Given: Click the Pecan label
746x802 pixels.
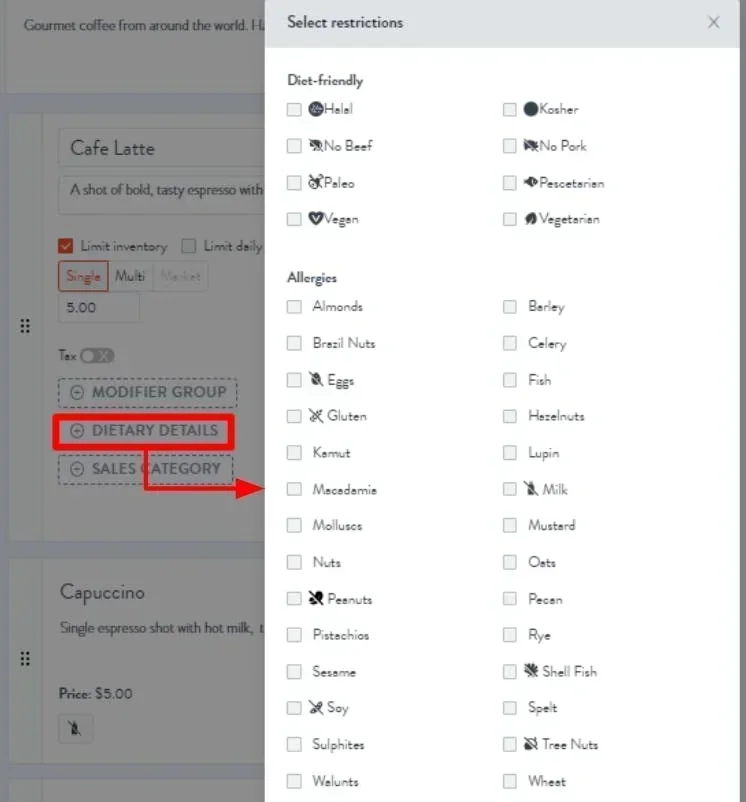Looking at the screenshot, I should point(545,599).
